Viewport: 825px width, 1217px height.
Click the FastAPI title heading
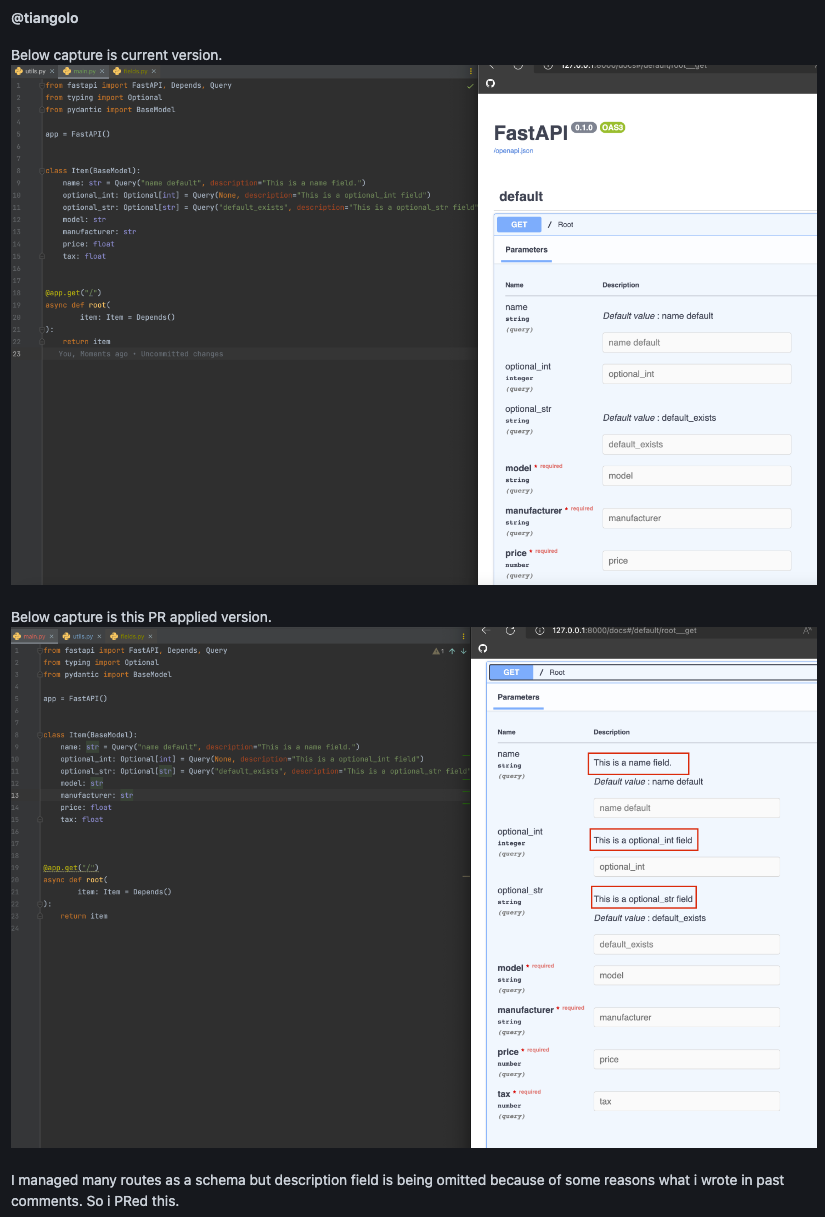coord(530,133)
